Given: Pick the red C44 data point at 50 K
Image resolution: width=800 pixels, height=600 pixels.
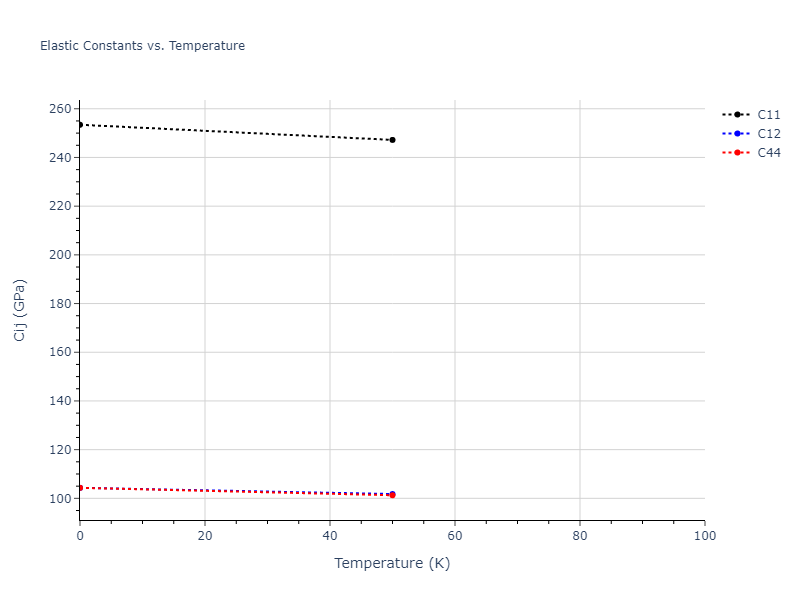Looking at the screenshot, I should click(392, 495).
